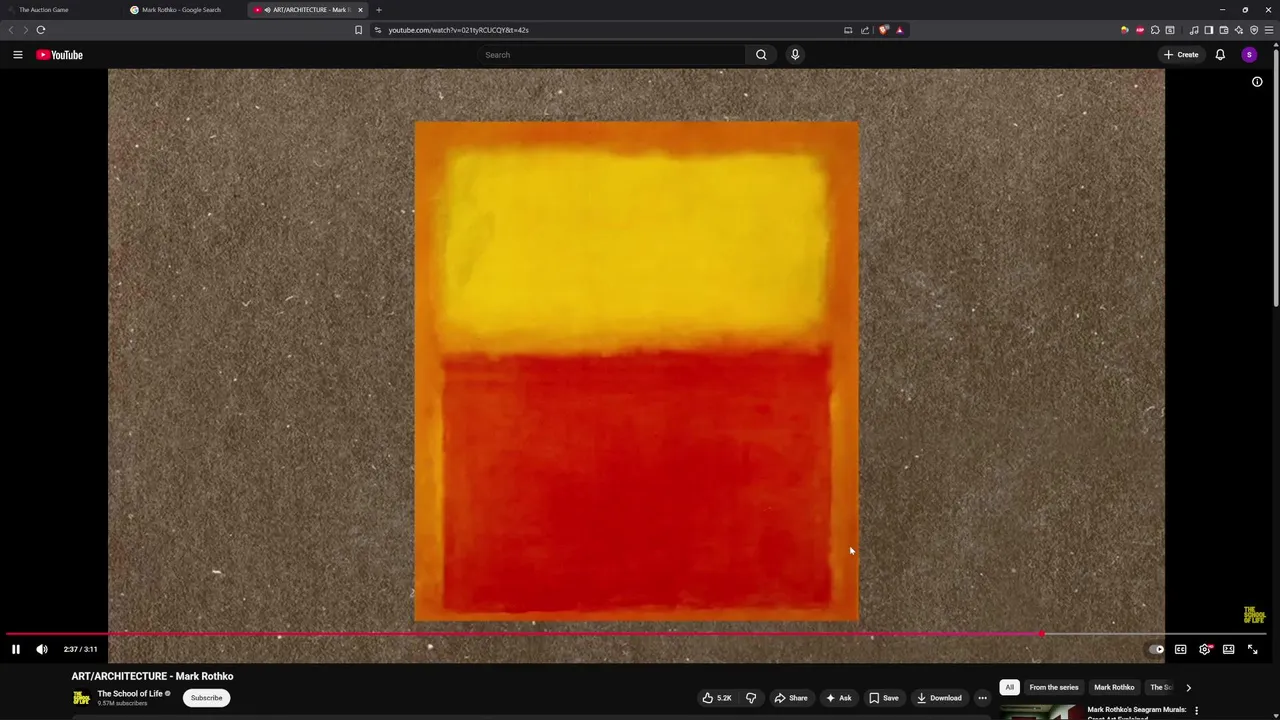Toggle autoplay switch in player
This screenshot has height=720, width=1280.
tap(1156, 649)
